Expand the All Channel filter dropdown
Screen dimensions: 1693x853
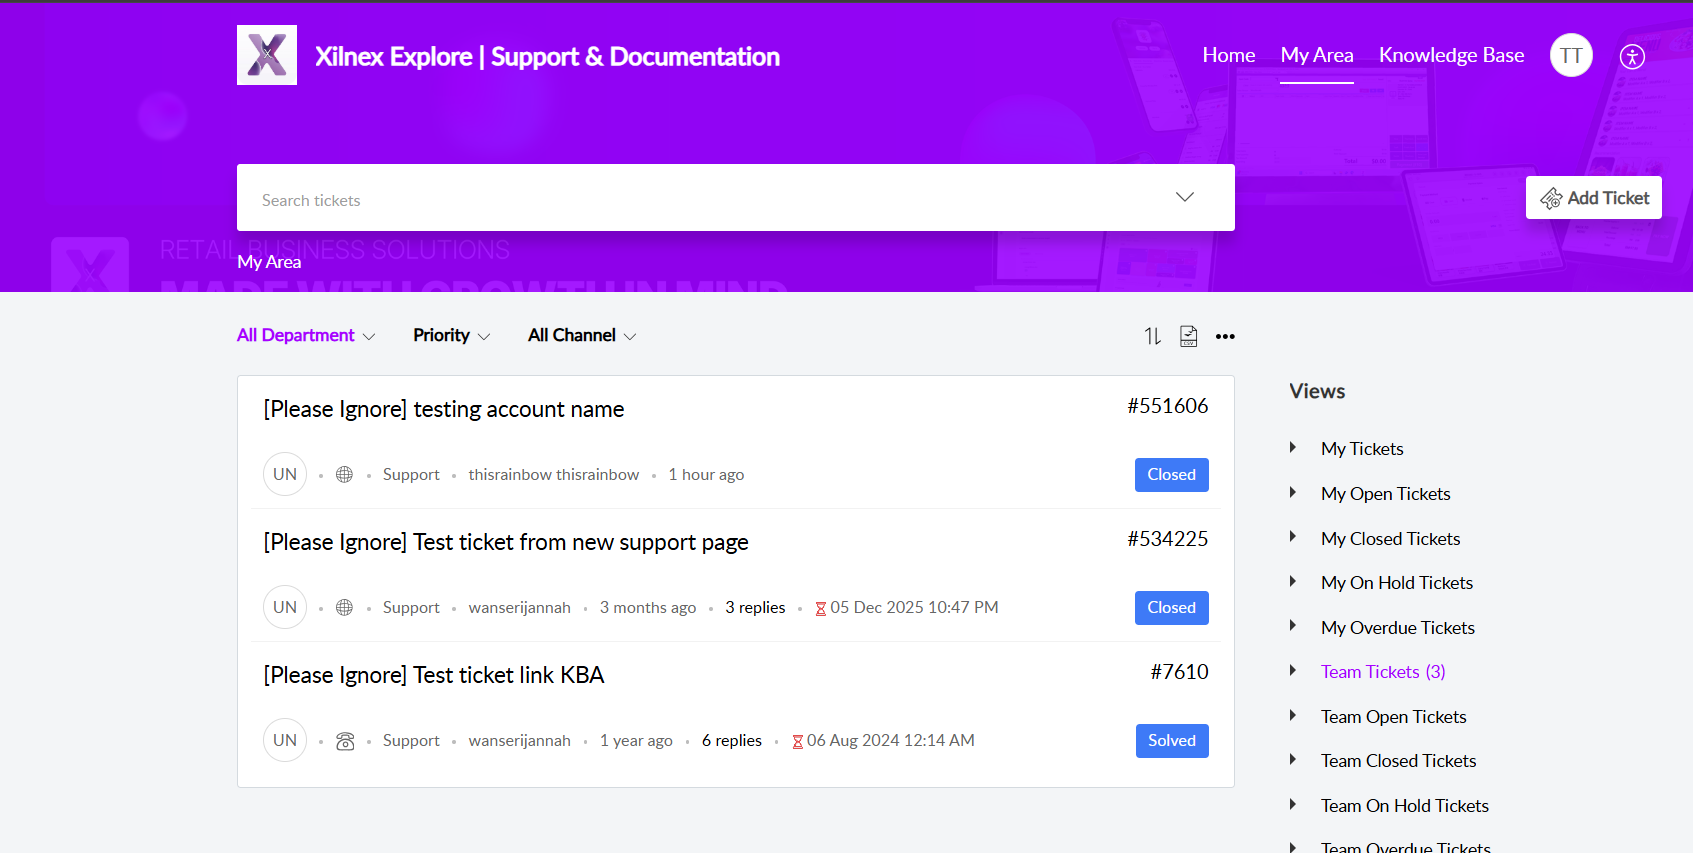pos(581,336)
